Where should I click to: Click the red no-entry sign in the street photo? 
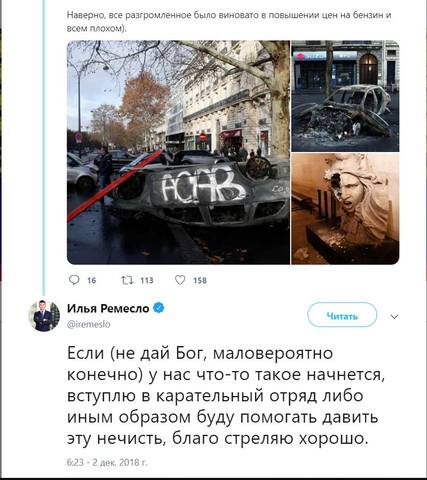coord(203,137)
